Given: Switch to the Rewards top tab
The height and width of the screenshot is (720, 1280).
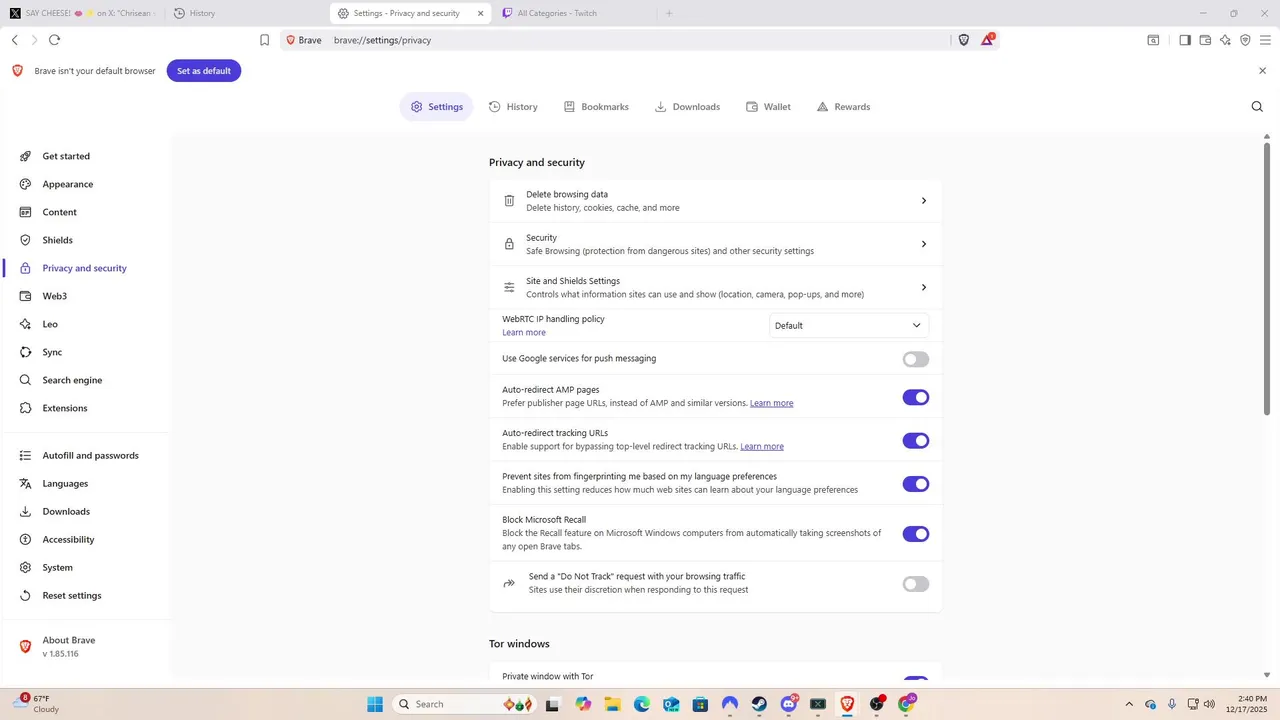Looking at the screenshot, I should coord(843,106).
